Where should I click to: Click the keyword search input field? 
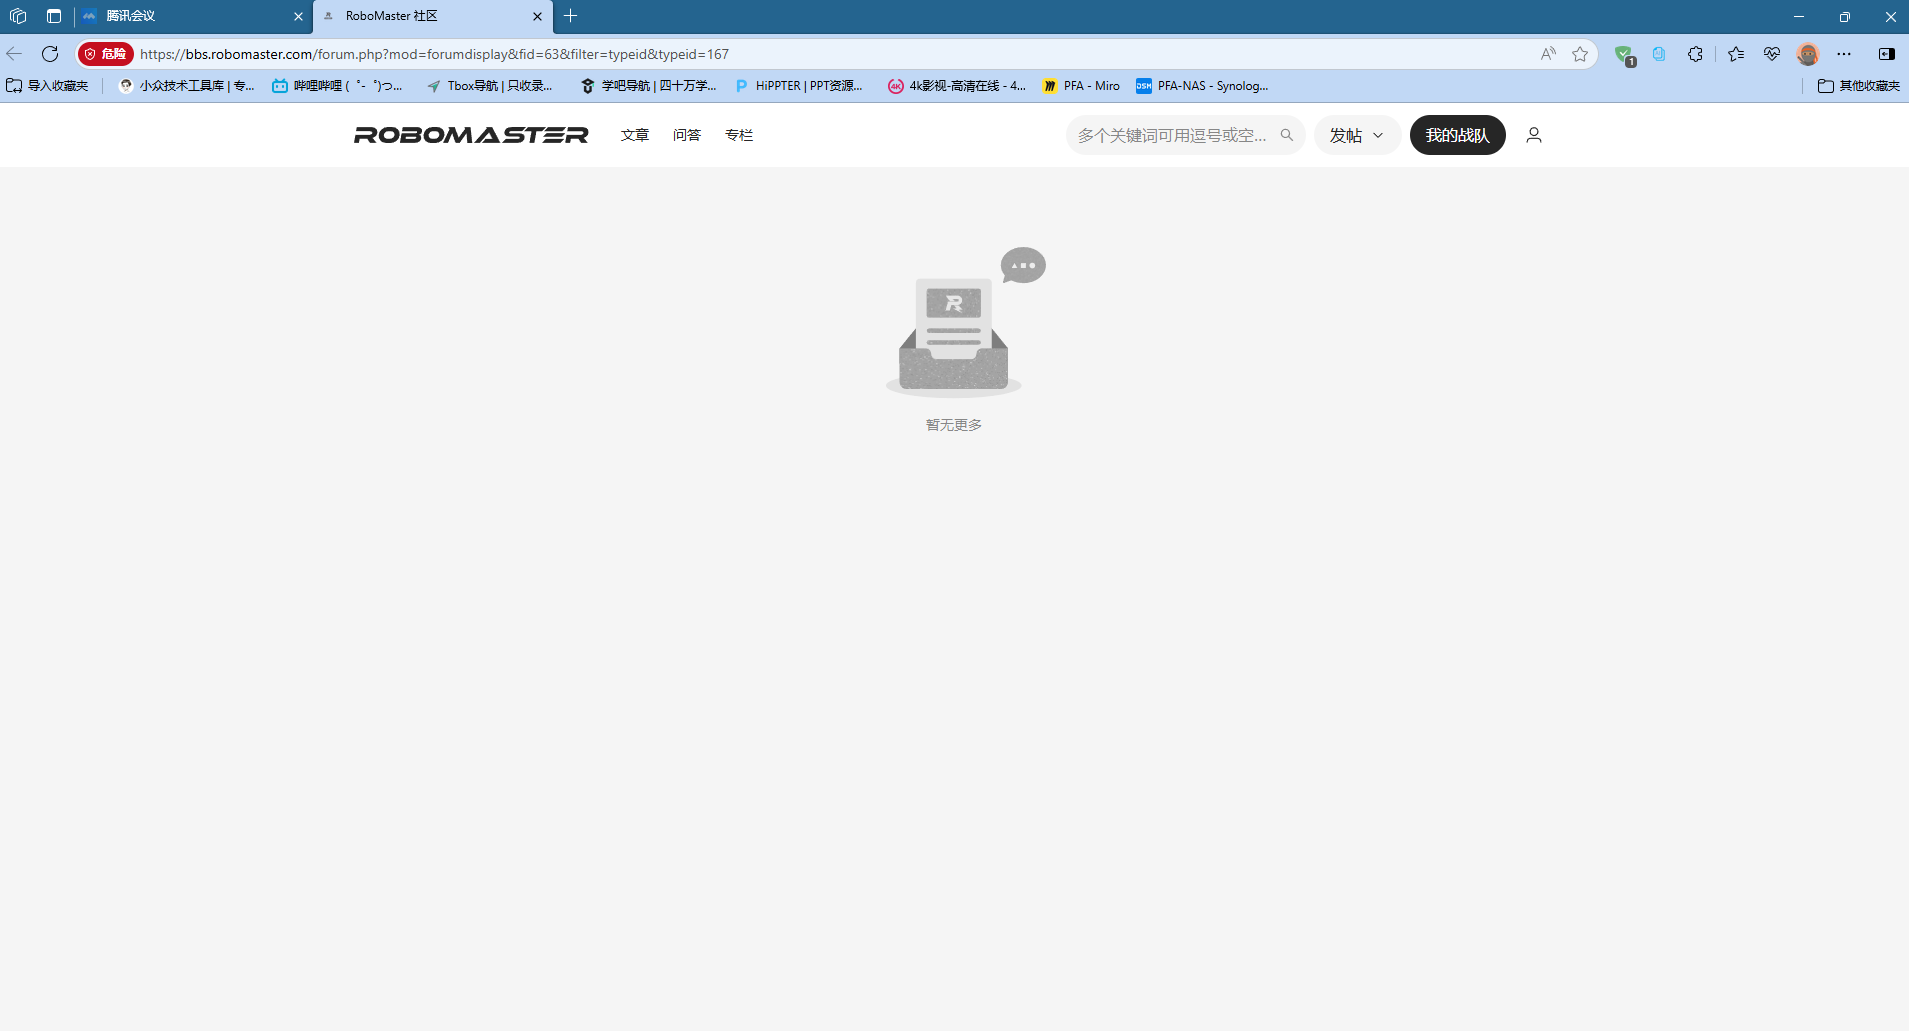(x=1172, y=135)
